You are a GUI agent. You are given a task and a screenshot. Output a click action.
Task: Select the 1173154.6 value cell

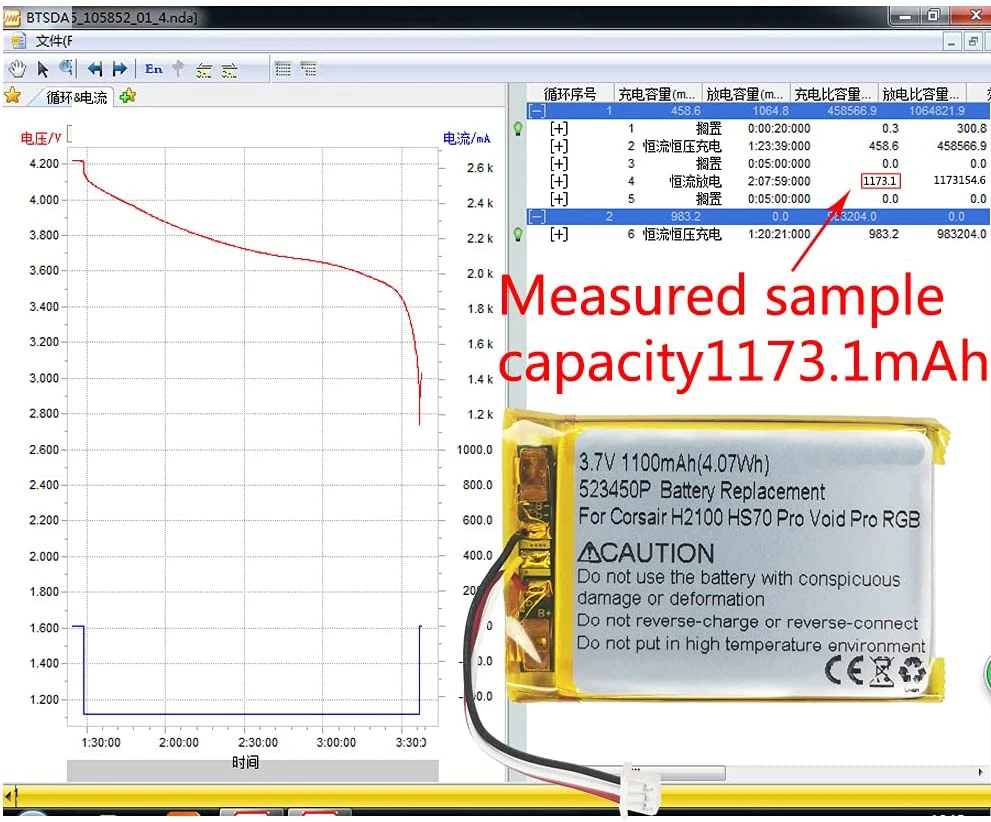pyautogui.click(x=959, y=181)
